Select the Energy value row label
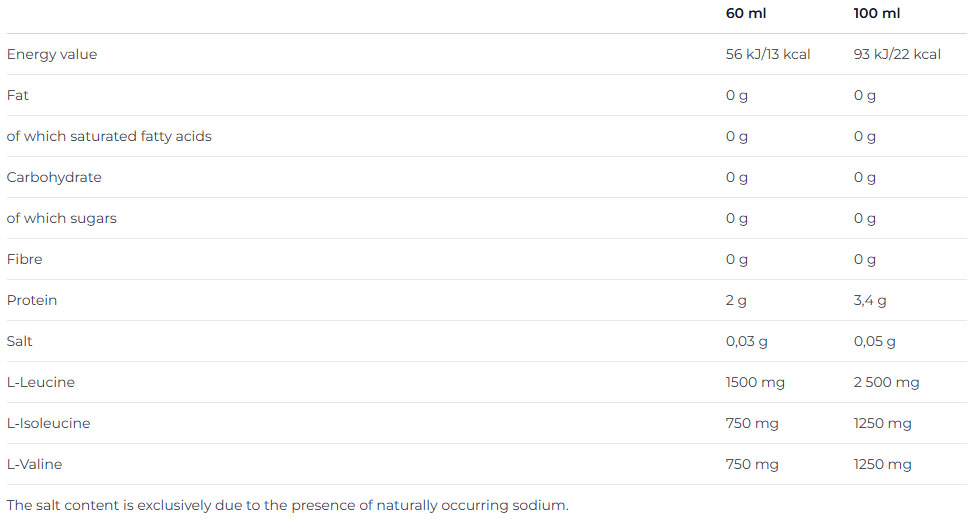Viewport: 973px width, 519px height. click(x=52, y=54)
